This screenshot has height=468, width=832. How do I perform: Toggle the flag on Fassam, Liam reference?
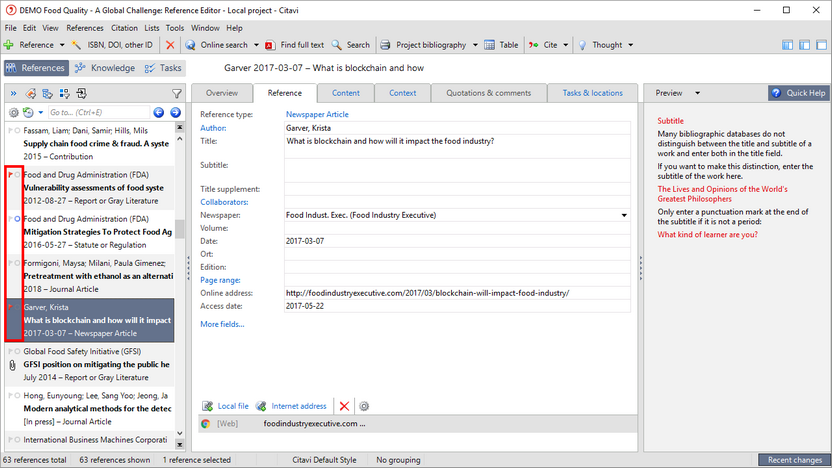pyautogui.click(x=10, y=131)
